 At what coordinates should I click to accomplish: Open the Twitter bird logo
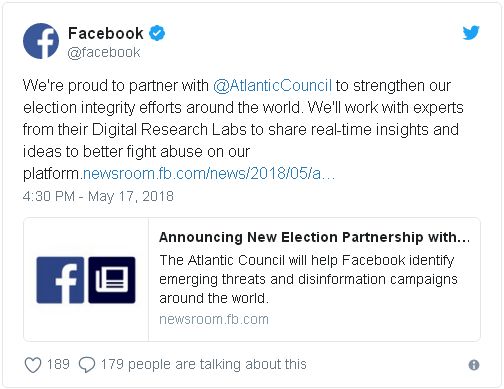coord(471,33)
